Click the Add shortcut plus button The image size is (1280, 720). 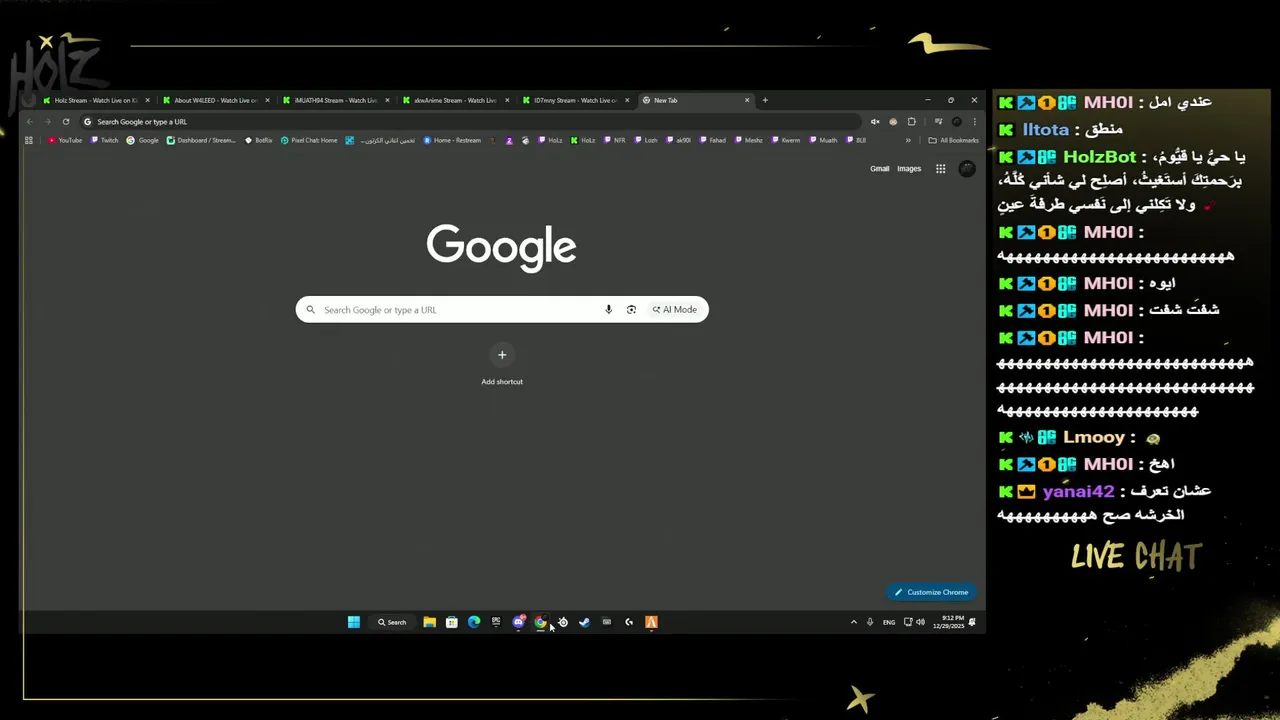(x=502, y=355)
